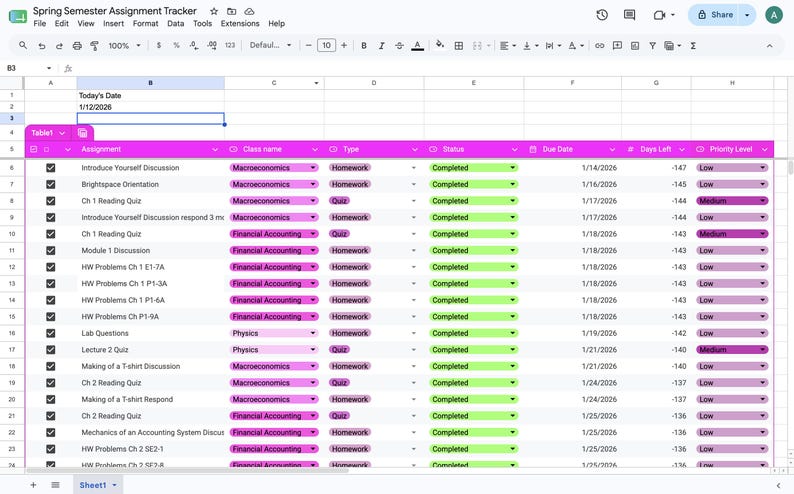Uncheck Brightspace Orientation checkbox
Viewport: 794px width, 494px height.
coord(51,184)
